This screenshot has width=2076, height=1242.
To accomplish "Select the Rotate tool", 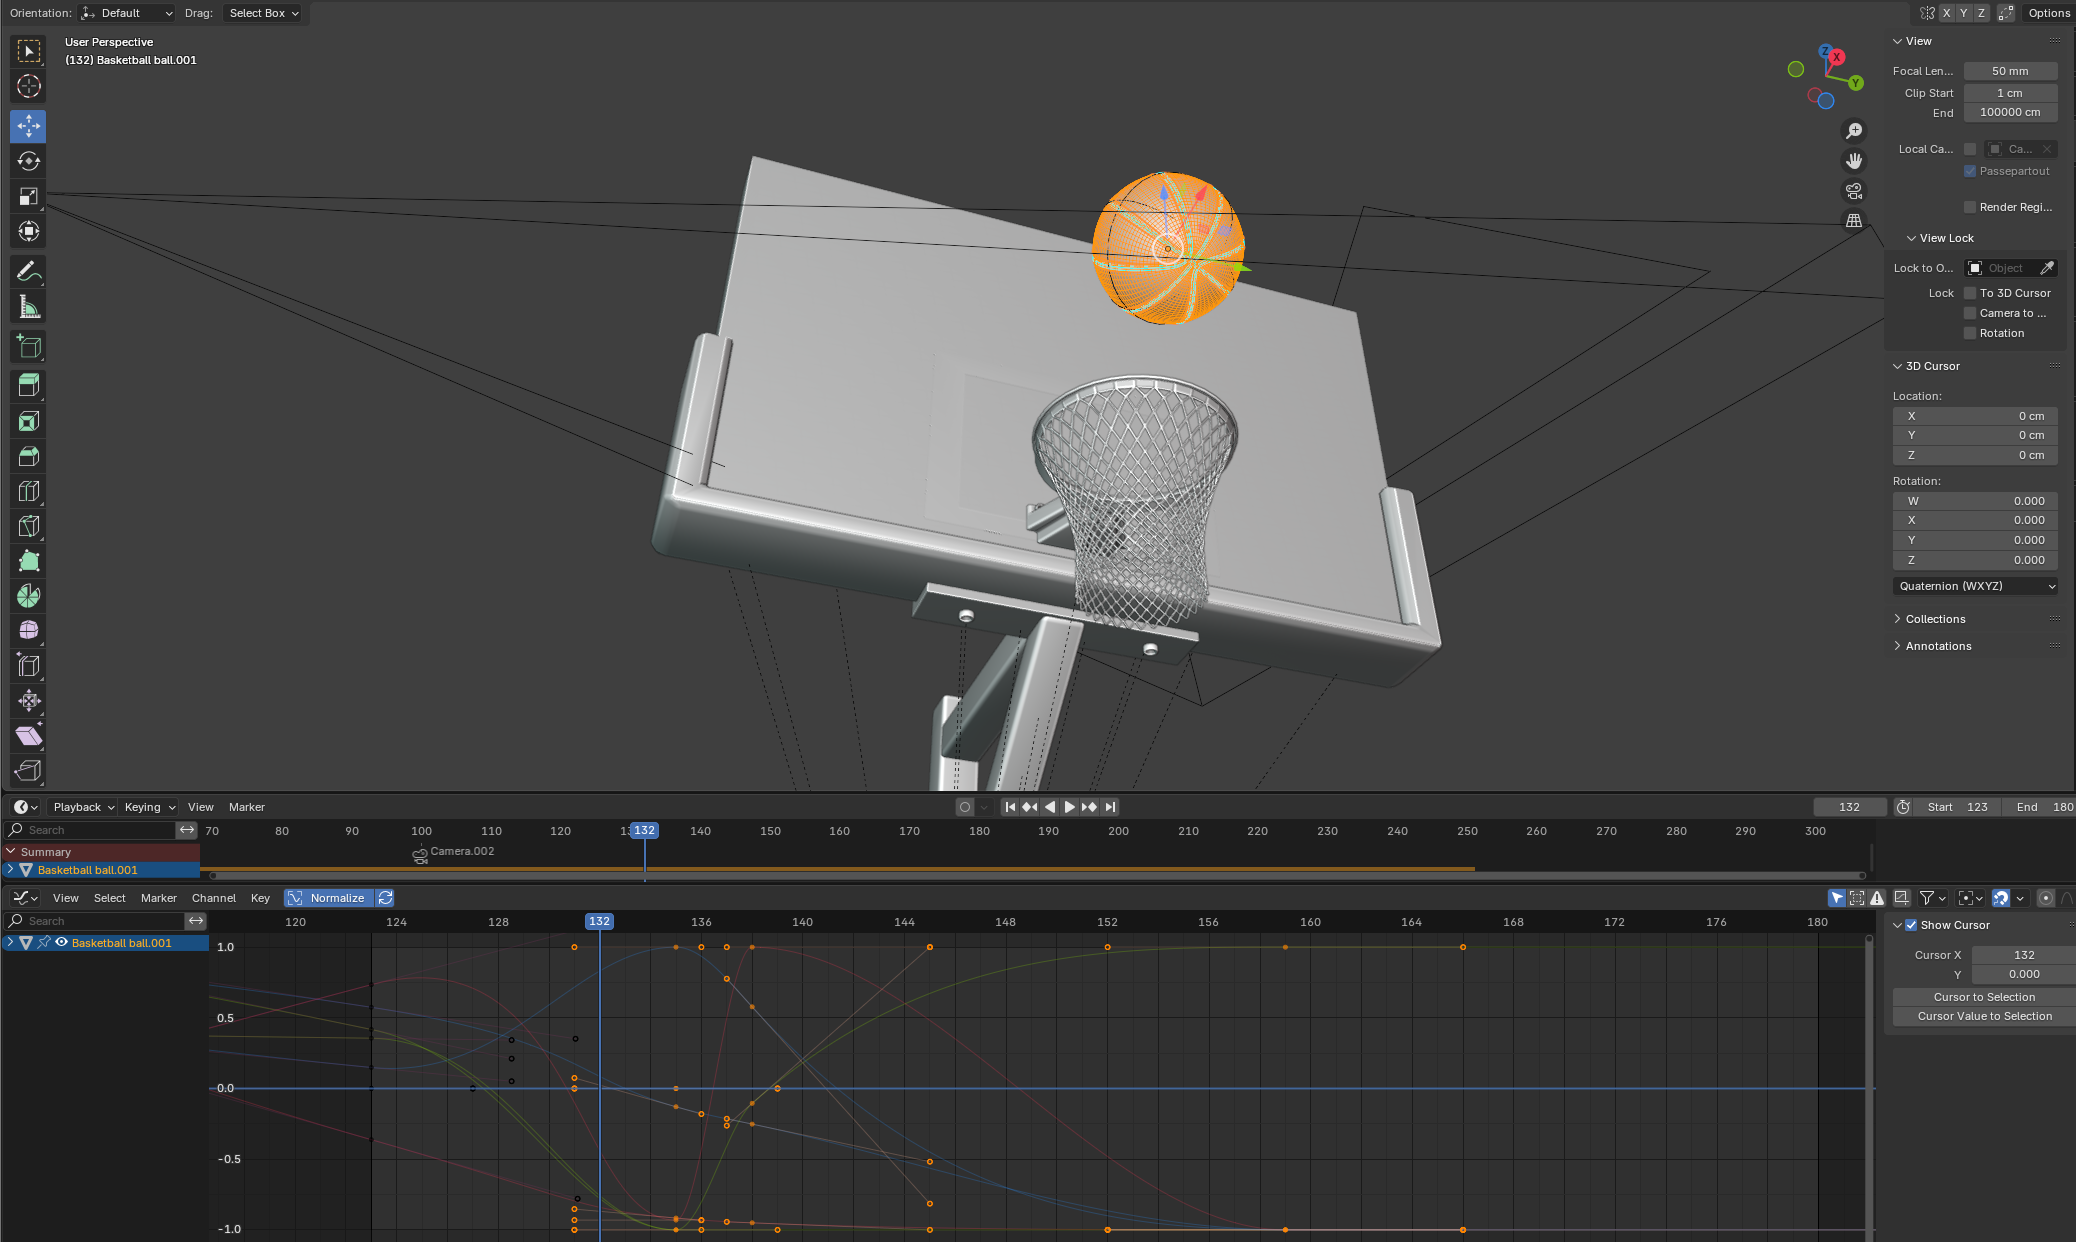I will point(28,161).
